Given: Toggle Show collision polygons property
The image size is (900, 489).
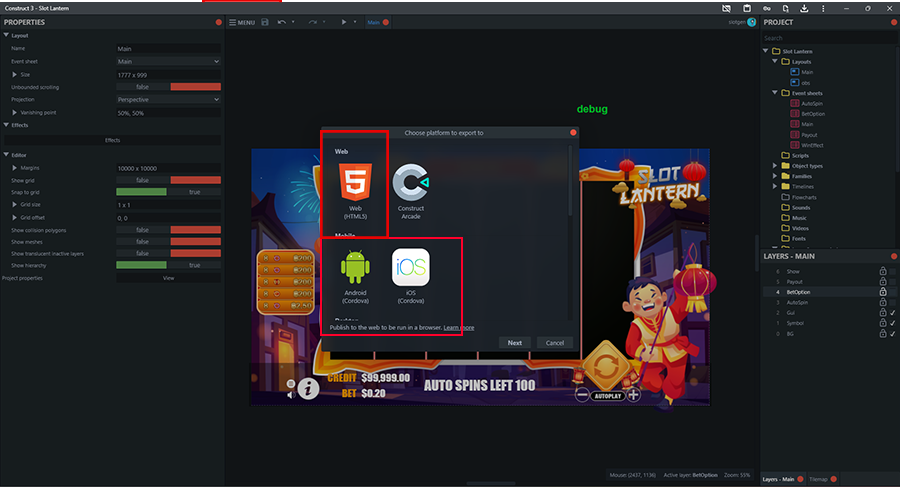Looking at the screenshot, I should pyautogui.click(x=168, y=230).
